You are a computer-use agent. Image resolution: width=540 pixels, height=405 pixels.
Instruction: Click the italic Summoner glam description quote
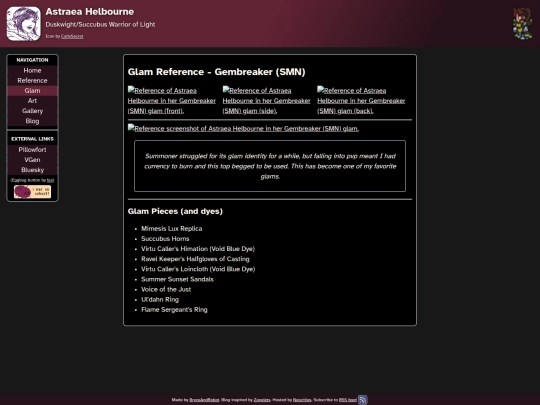[x=270, y=166]
